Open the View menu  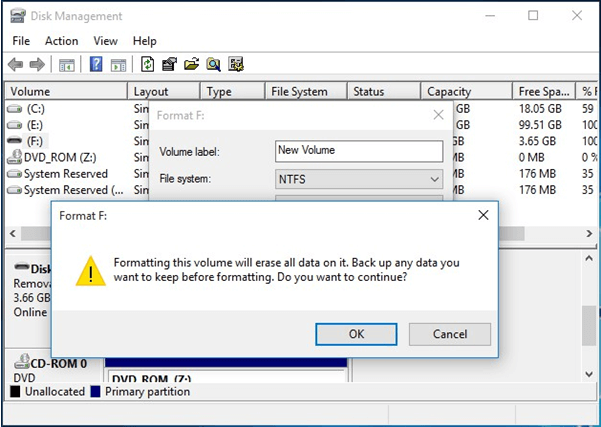pyautogui.click(x=105, y=41)
